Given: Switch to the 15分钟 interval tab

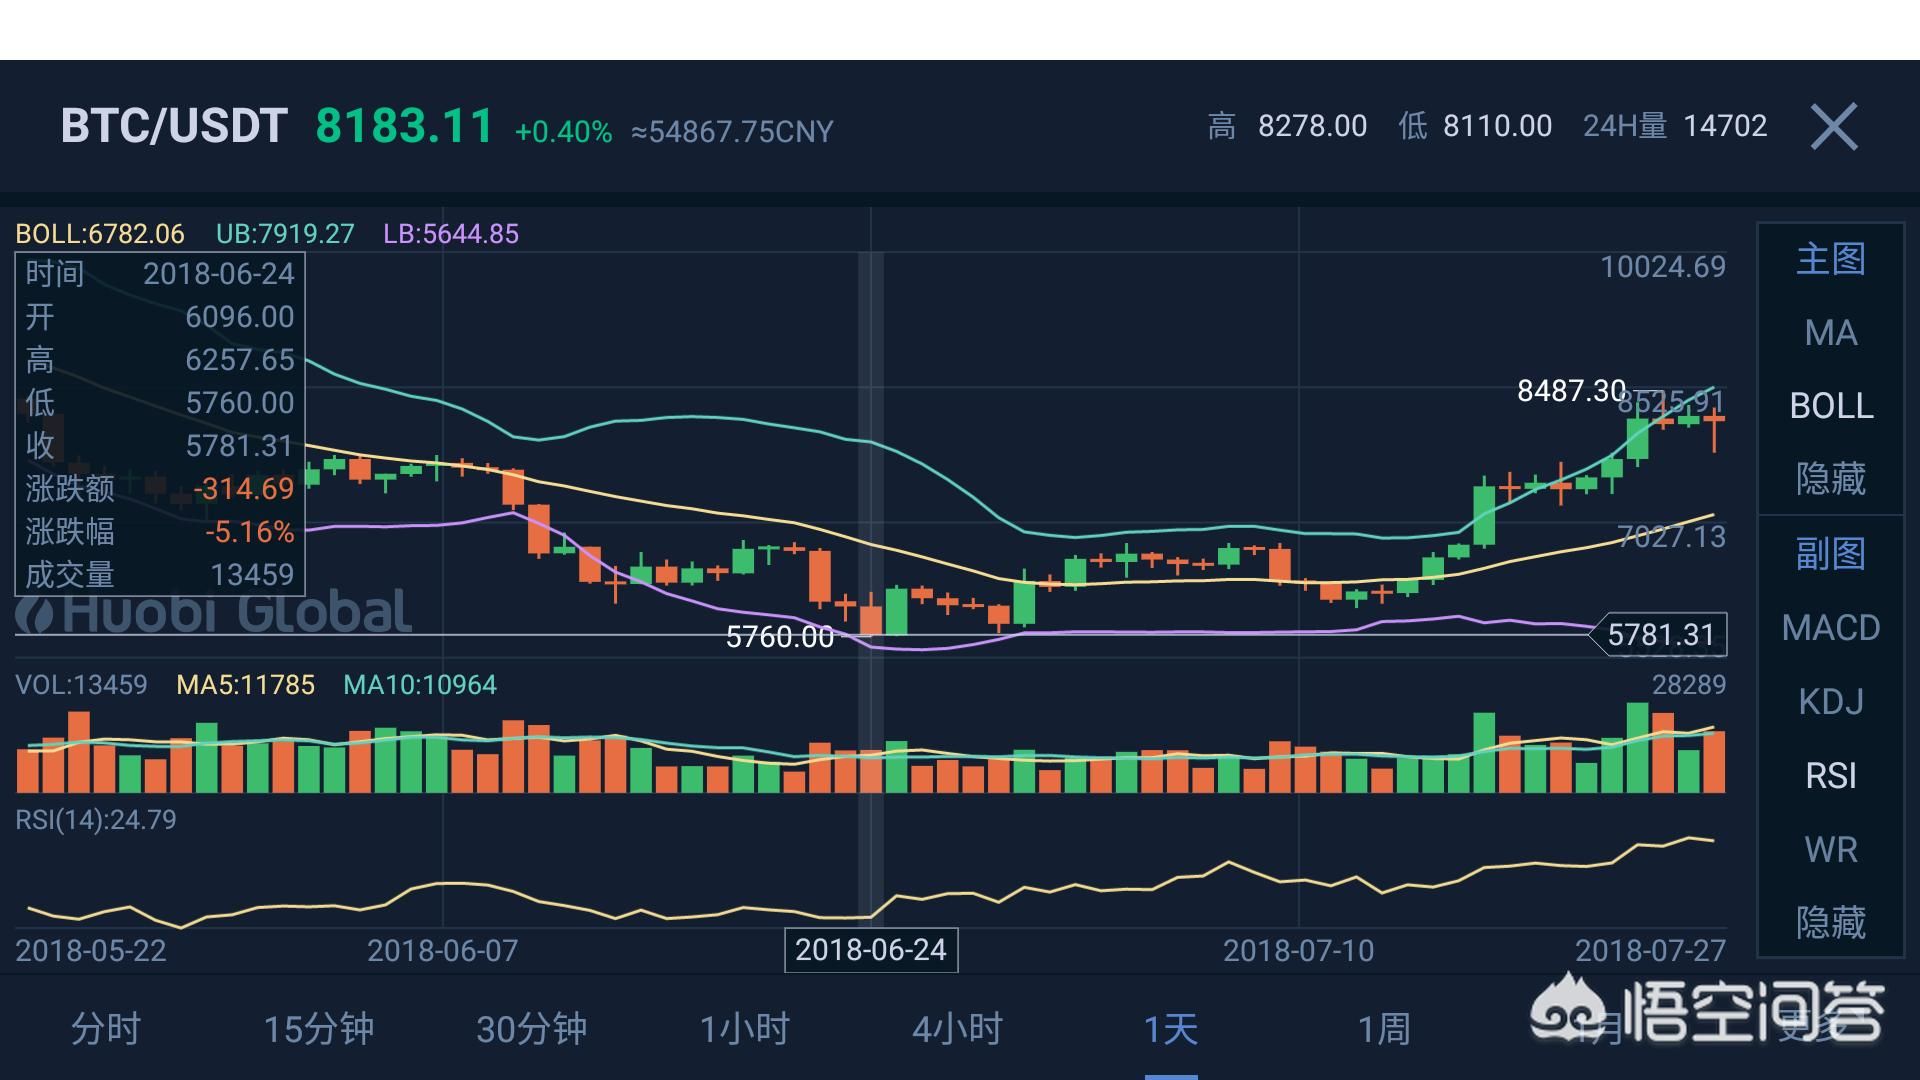Looking at the screenshot, I should (319, 1029).
